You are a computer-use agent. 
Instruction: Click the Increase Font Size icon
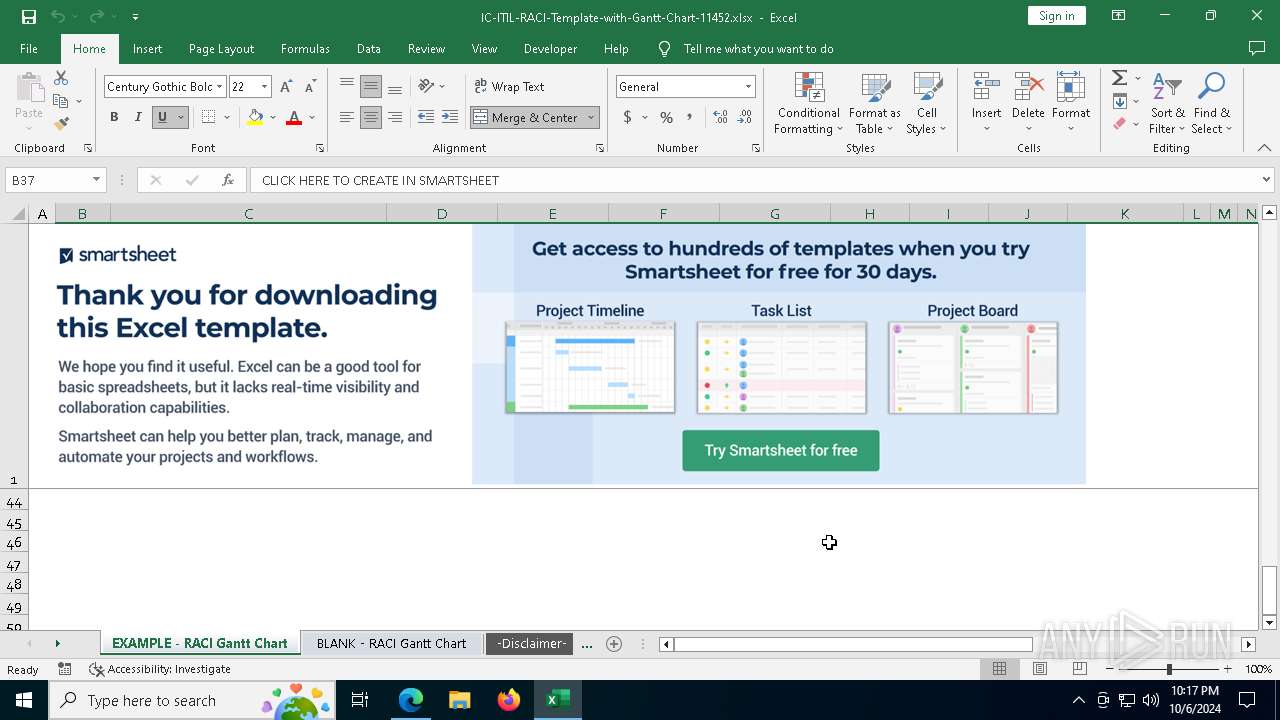[287, 87]
